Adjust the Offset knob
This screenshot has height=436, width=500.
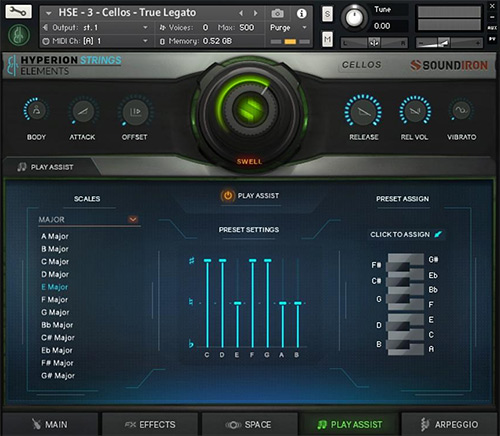pos(135,112)
